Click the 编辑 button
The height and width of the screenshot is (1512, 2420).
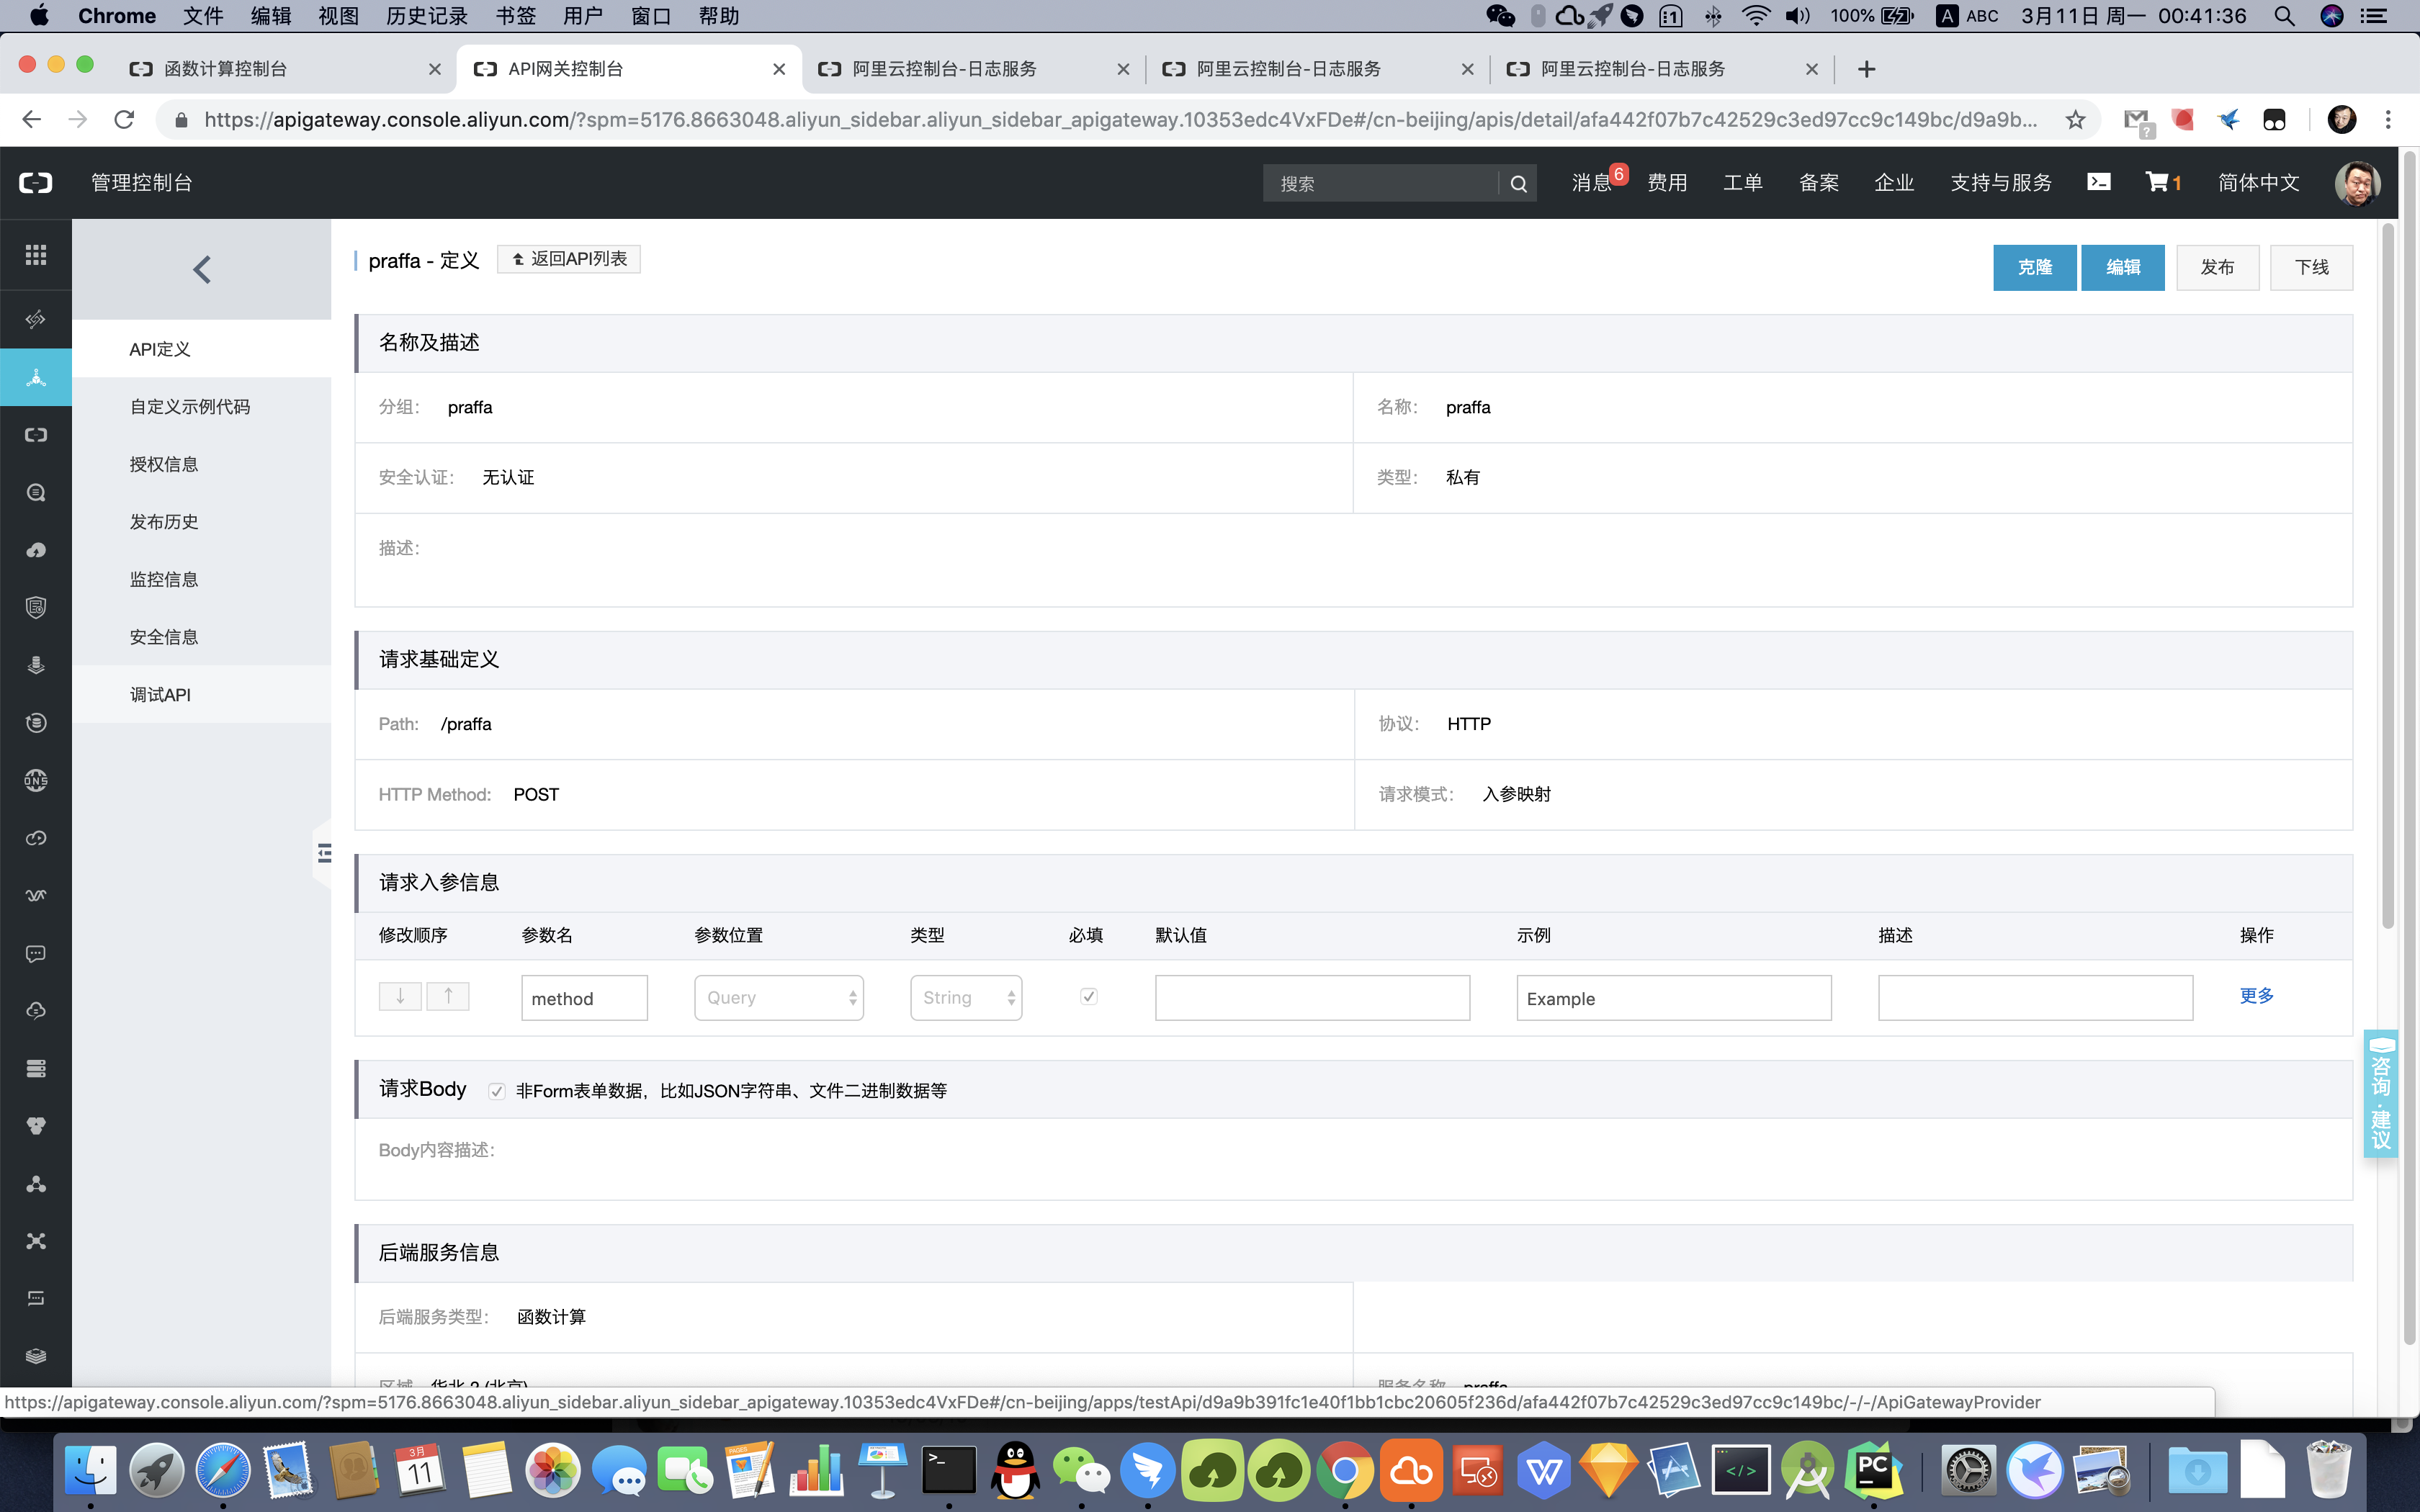(2122, 268)
